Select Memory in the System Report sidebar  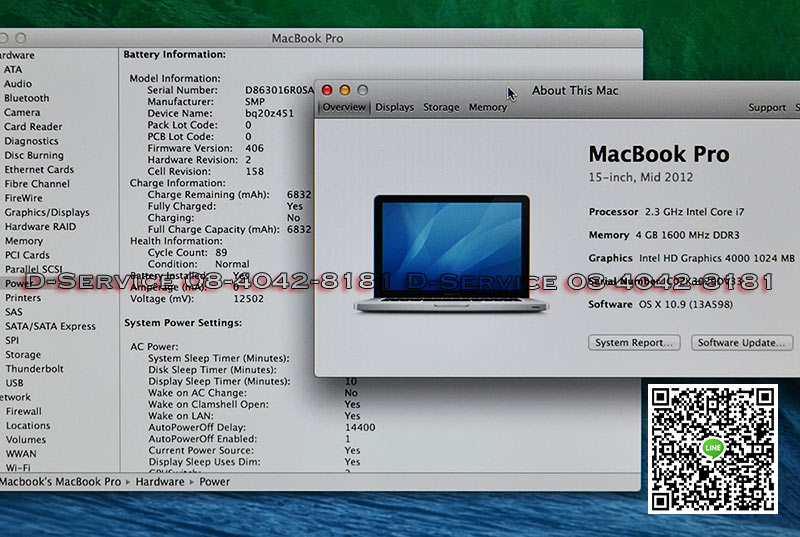(24, 241)
